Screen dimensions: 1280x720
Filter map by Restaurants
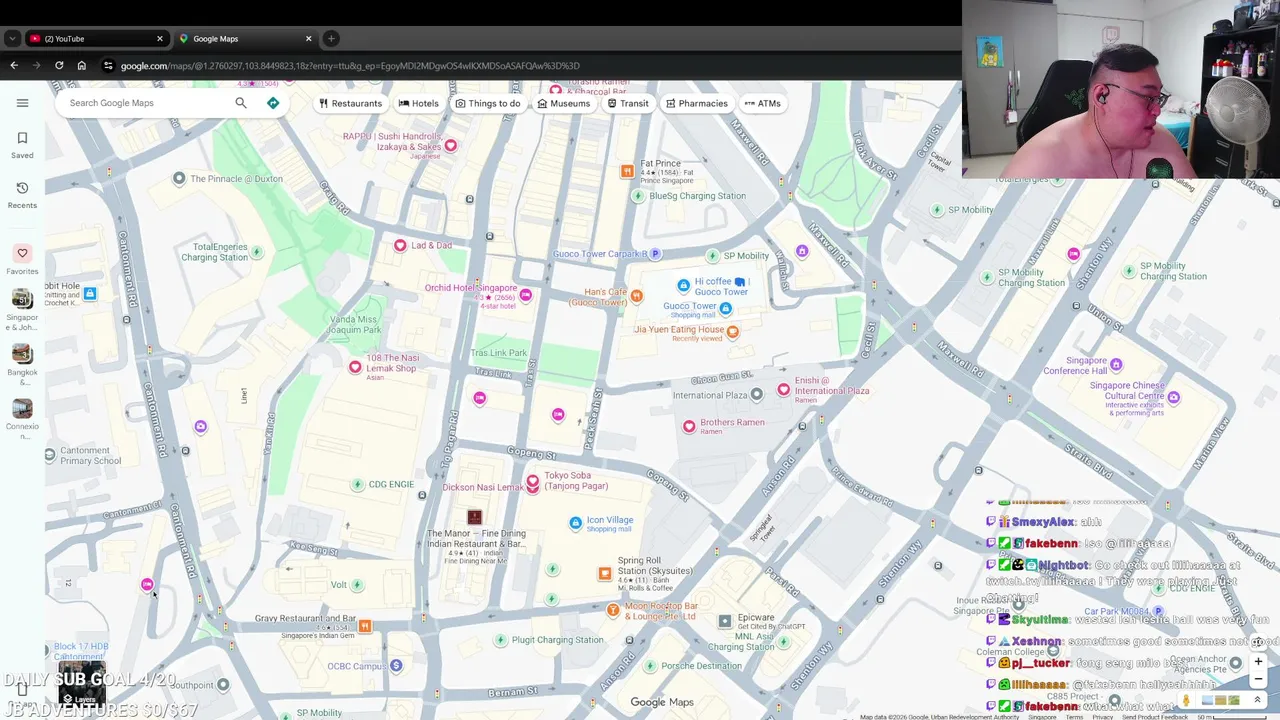click(350, 103)
